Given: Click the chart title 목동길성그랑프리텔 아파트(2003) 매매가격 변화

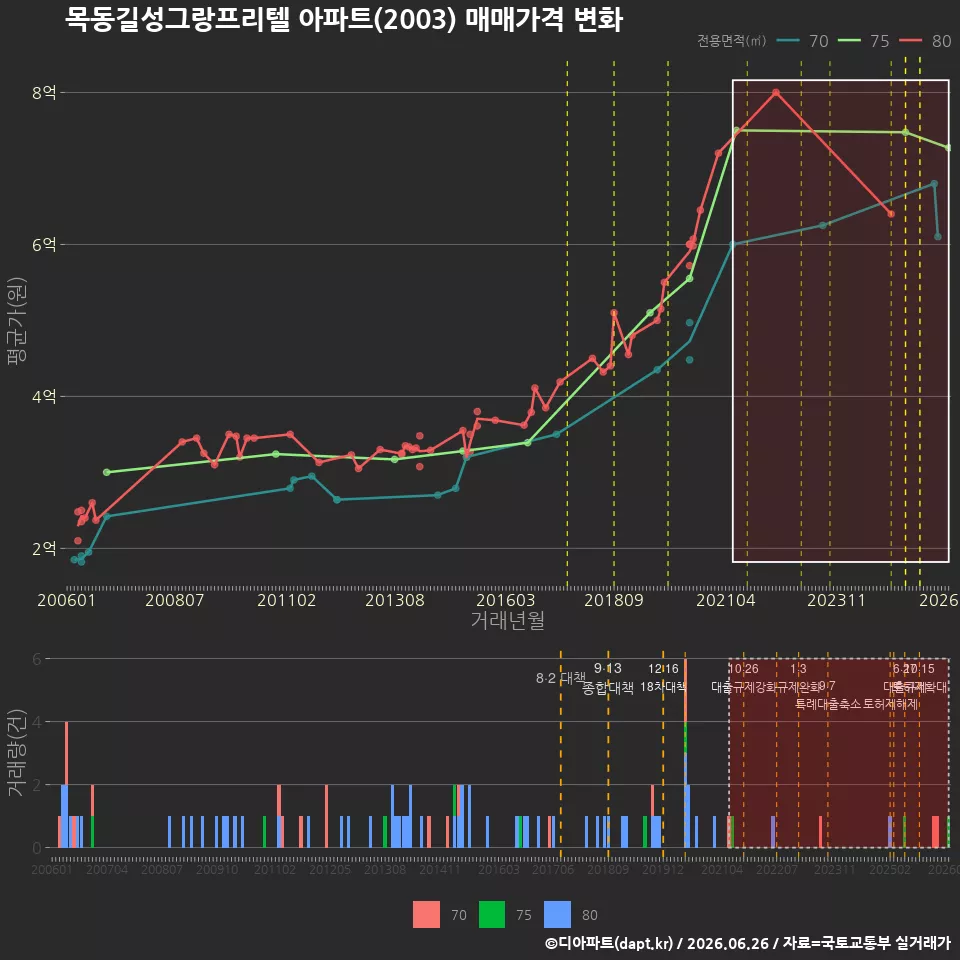Looking at the screenshot, I should tap(343, 20).
